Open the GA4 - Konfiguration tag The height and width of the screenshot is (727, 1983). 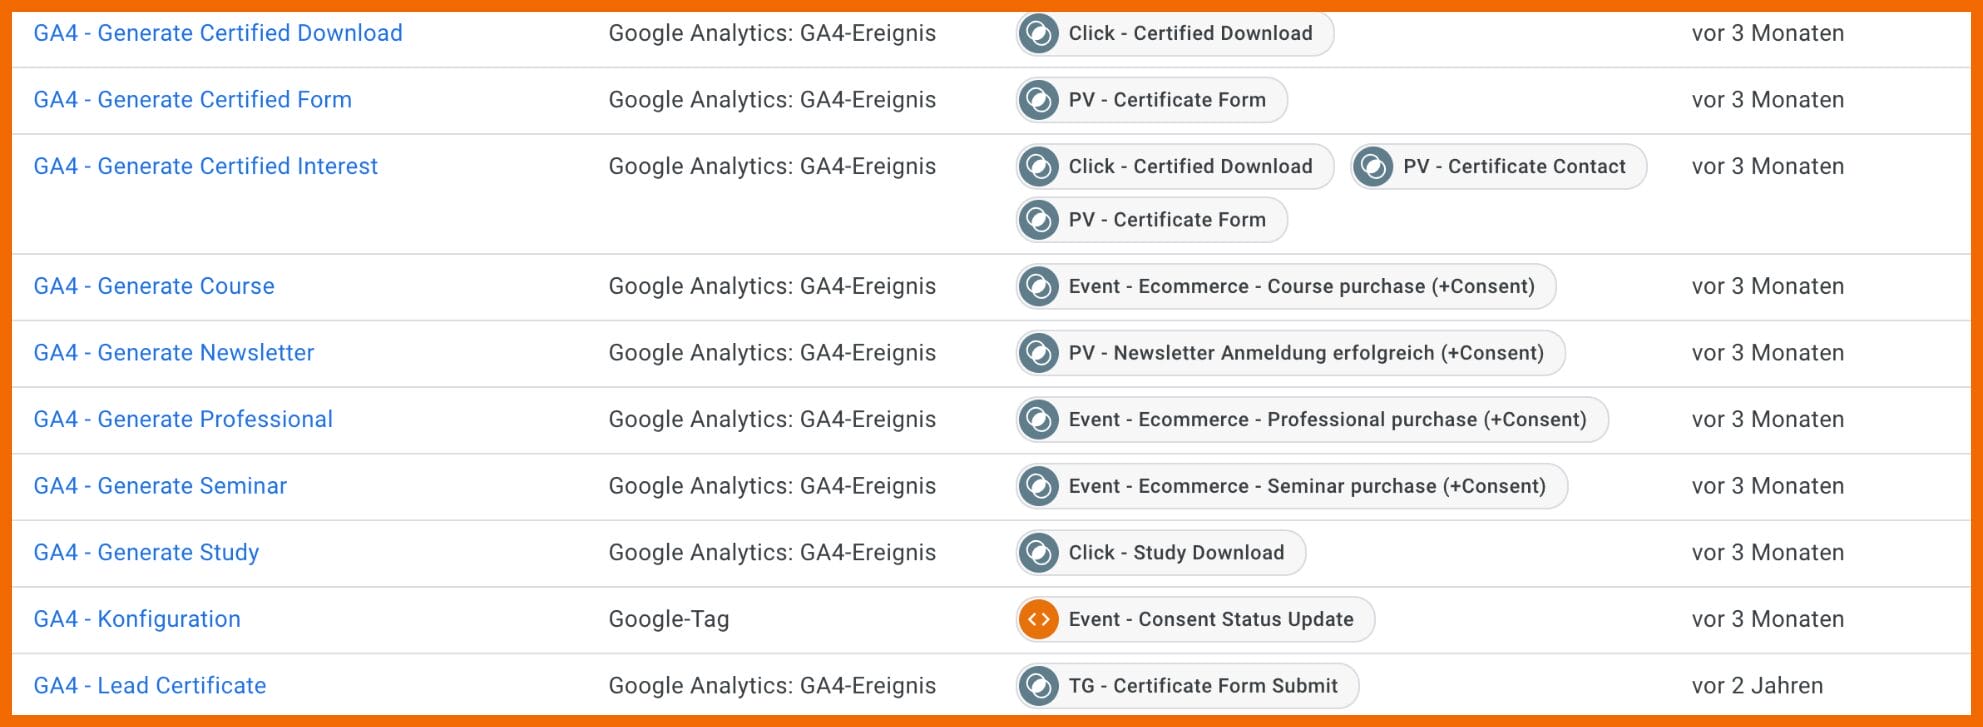(137, 619)
